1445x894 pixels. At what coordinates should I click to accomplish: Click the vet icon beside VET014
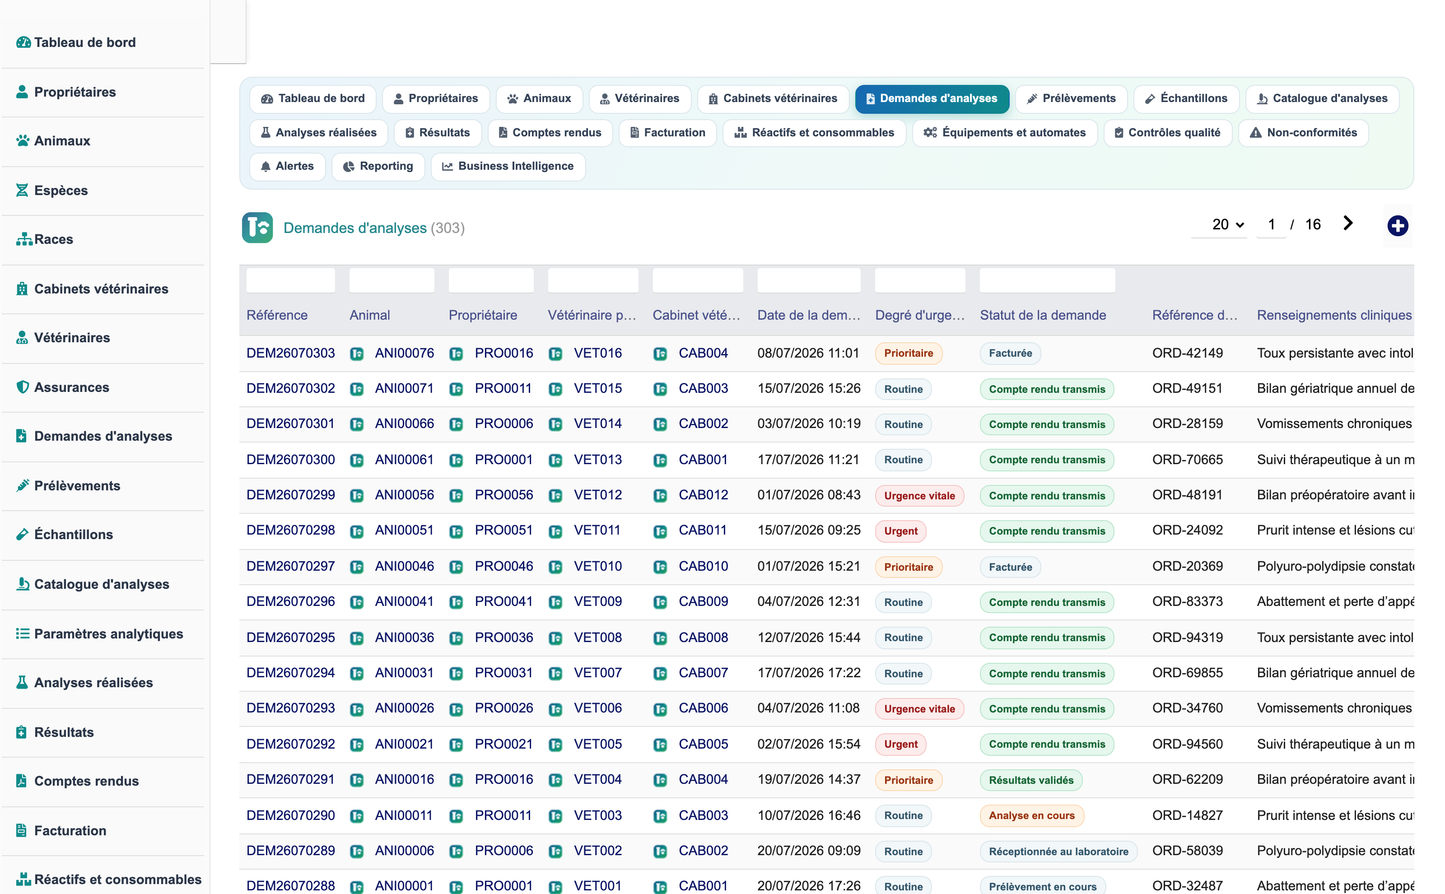[555, 425]
